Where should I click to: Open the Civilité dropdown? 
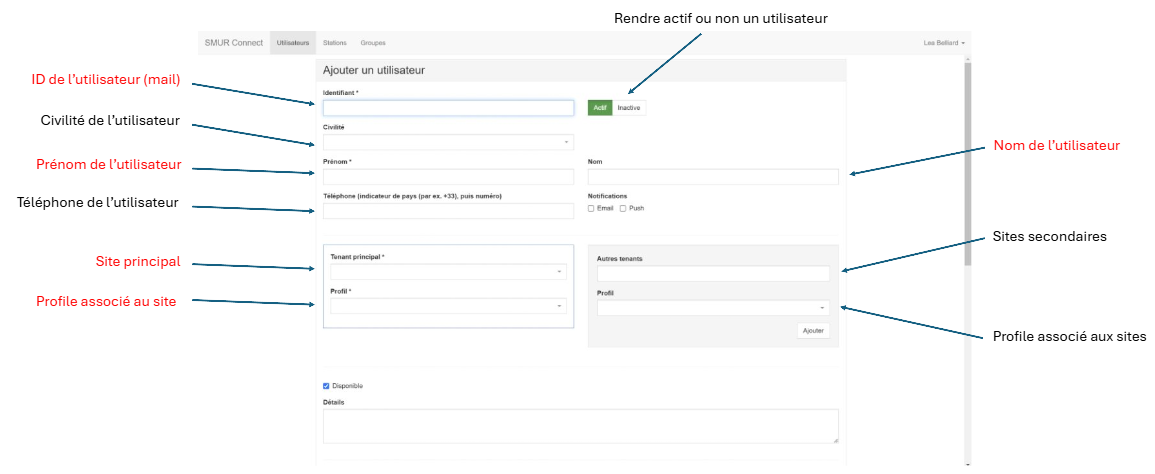click(x=448, y=142)
